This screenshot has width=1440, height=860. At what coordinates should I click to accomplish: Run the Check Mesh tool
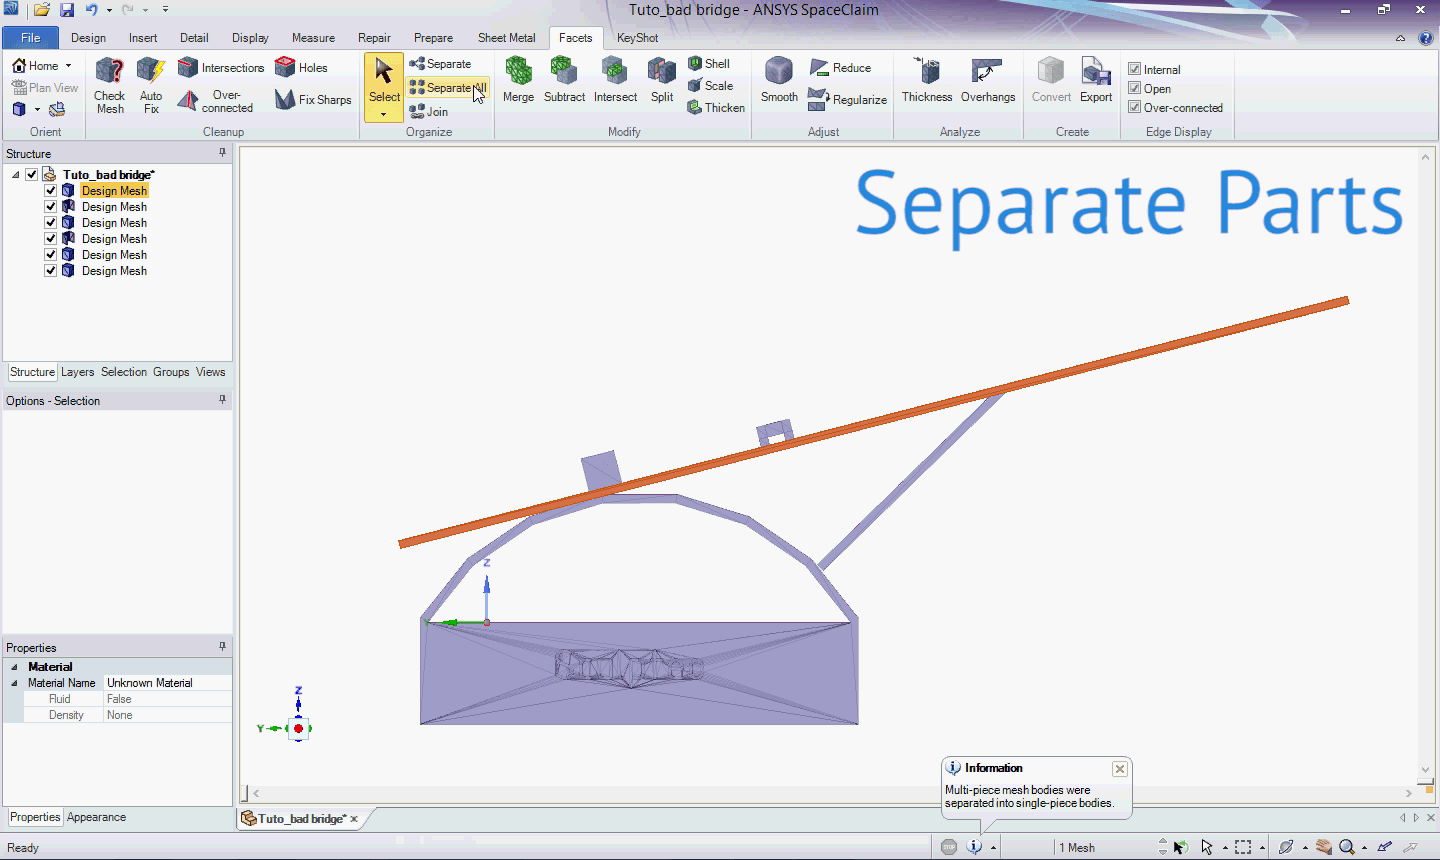109,86
